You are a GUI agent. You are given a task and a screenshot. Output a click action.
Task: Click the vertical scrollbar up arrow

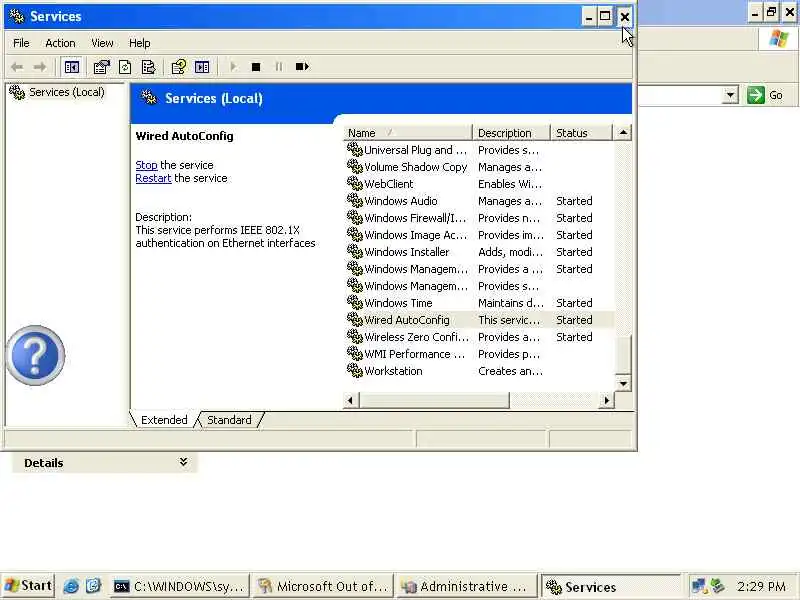(623, 133)
